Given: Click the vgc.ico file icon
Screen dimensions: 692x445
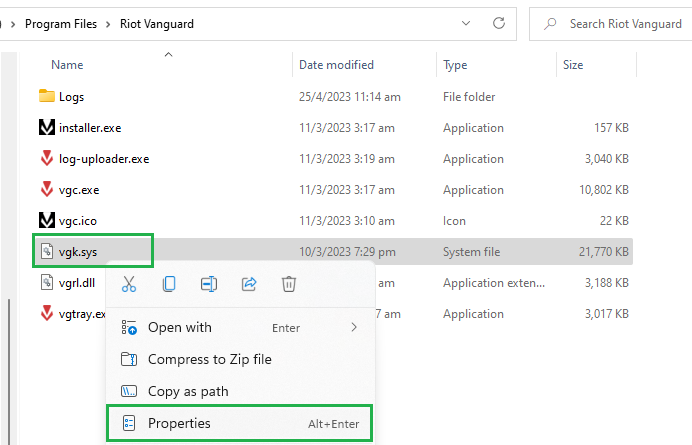Looking at the screenshot, I should point(47,220).
